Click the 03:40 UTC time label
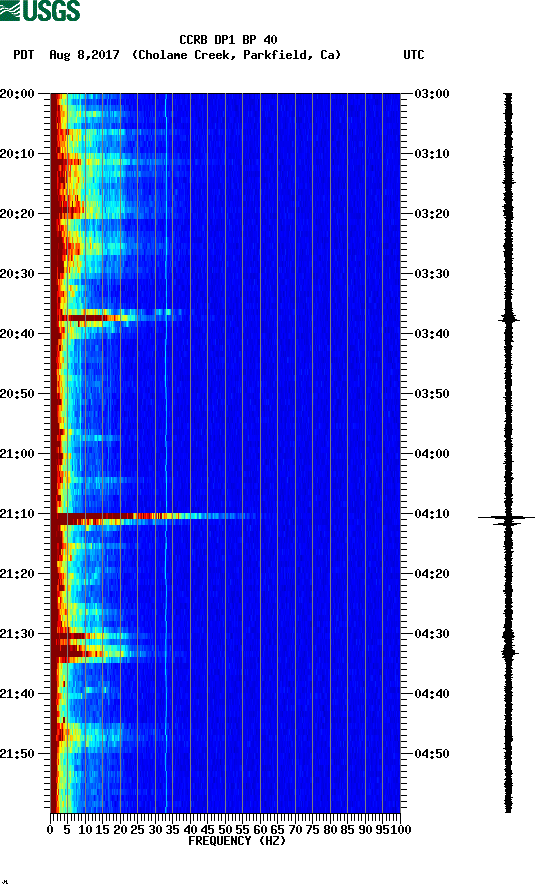Viewport: 552px width, 893px height. pos(432,334)
